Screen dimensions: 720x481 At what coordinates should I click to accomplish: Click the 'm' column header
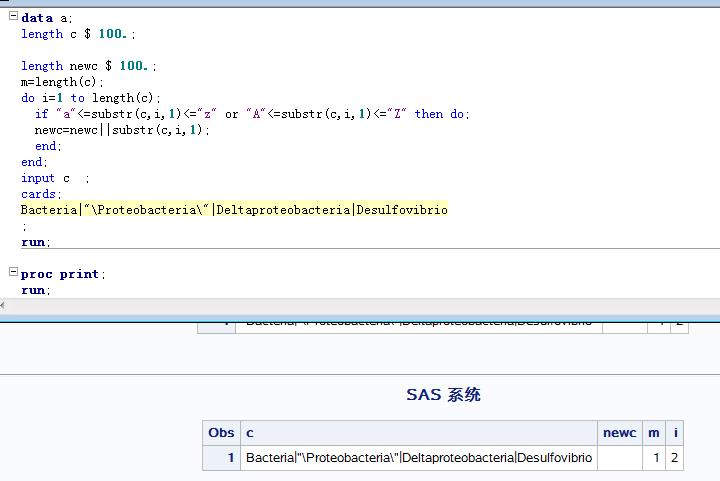tap(654, 433)
